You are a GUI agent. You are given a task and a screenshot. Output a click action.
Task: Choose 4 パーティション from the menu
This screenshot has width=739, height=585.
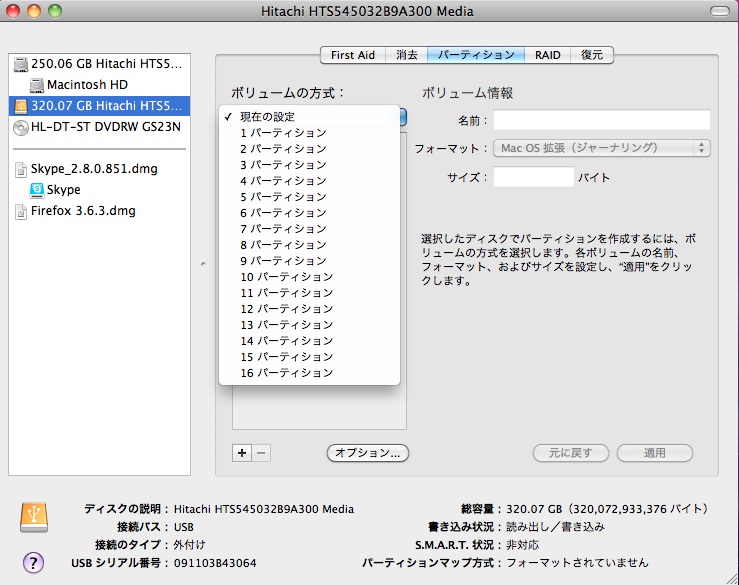pos(310,181)
